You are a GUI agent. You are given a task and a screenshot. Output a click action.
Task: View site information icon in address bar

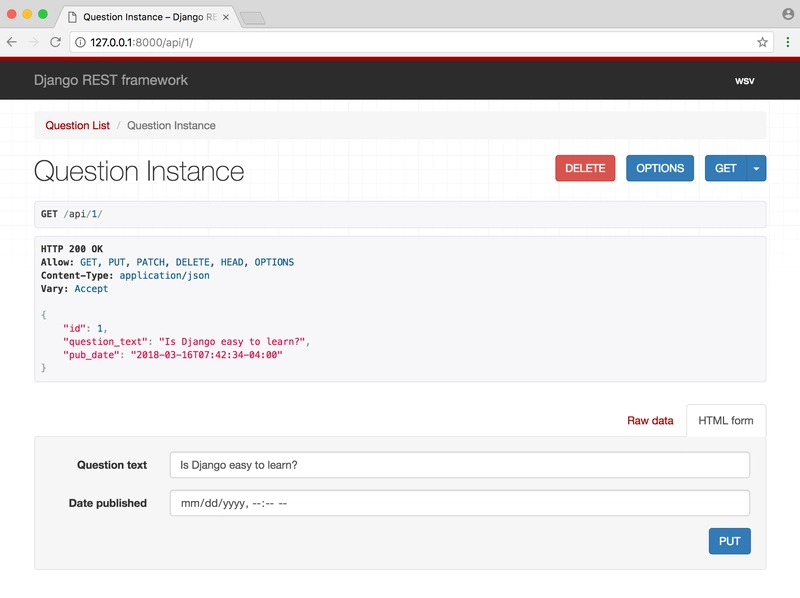(81, 42)
